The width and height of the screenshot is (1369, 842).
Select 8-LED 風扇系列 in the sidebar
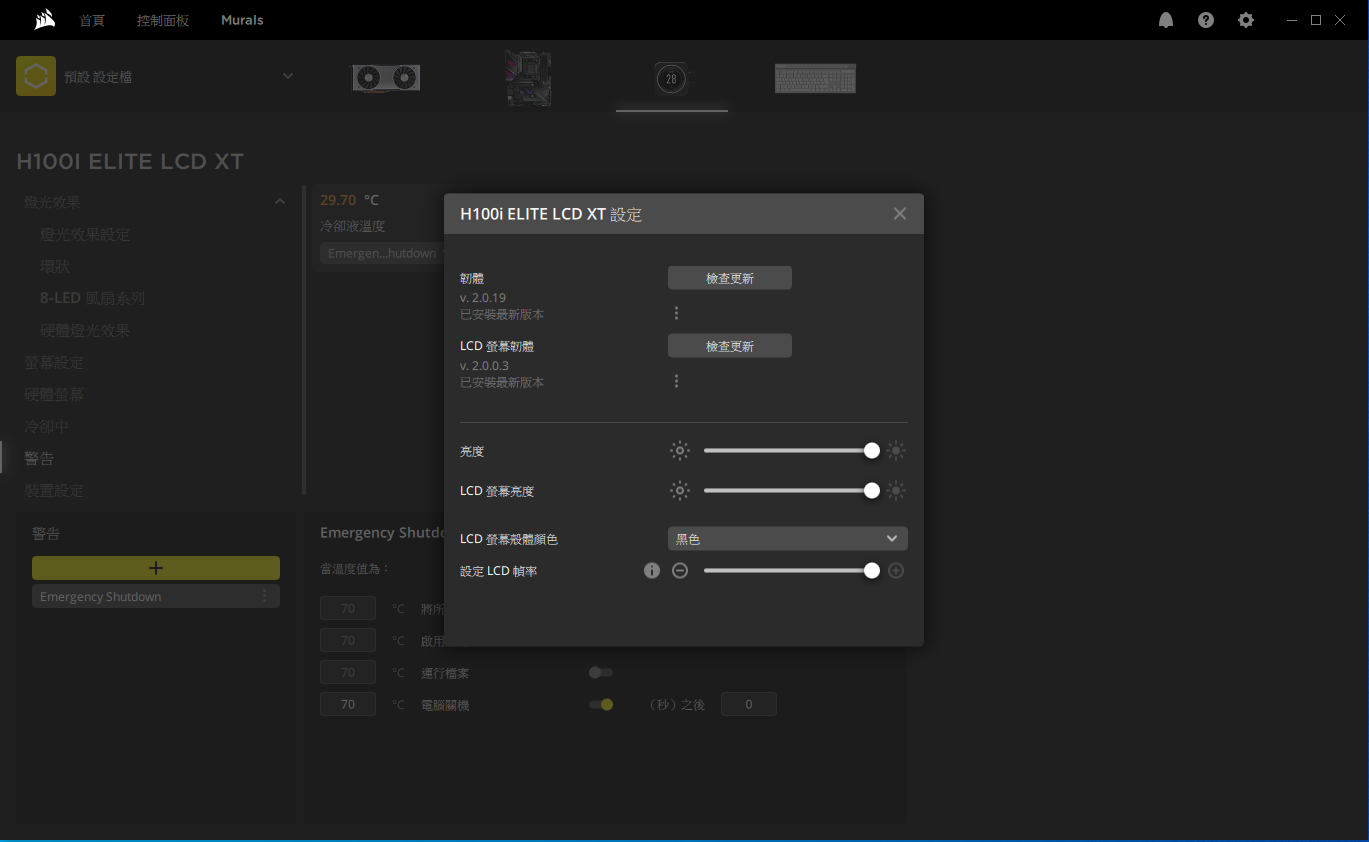tap(92, 298)
